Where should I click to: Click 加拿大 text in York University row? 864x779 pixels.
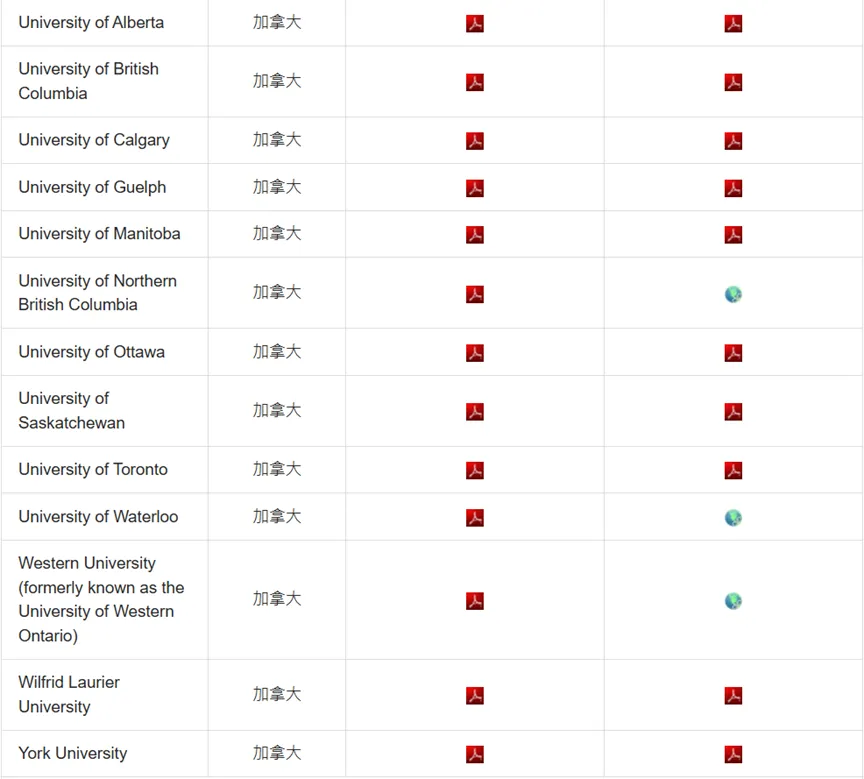(x=277, y=753)
